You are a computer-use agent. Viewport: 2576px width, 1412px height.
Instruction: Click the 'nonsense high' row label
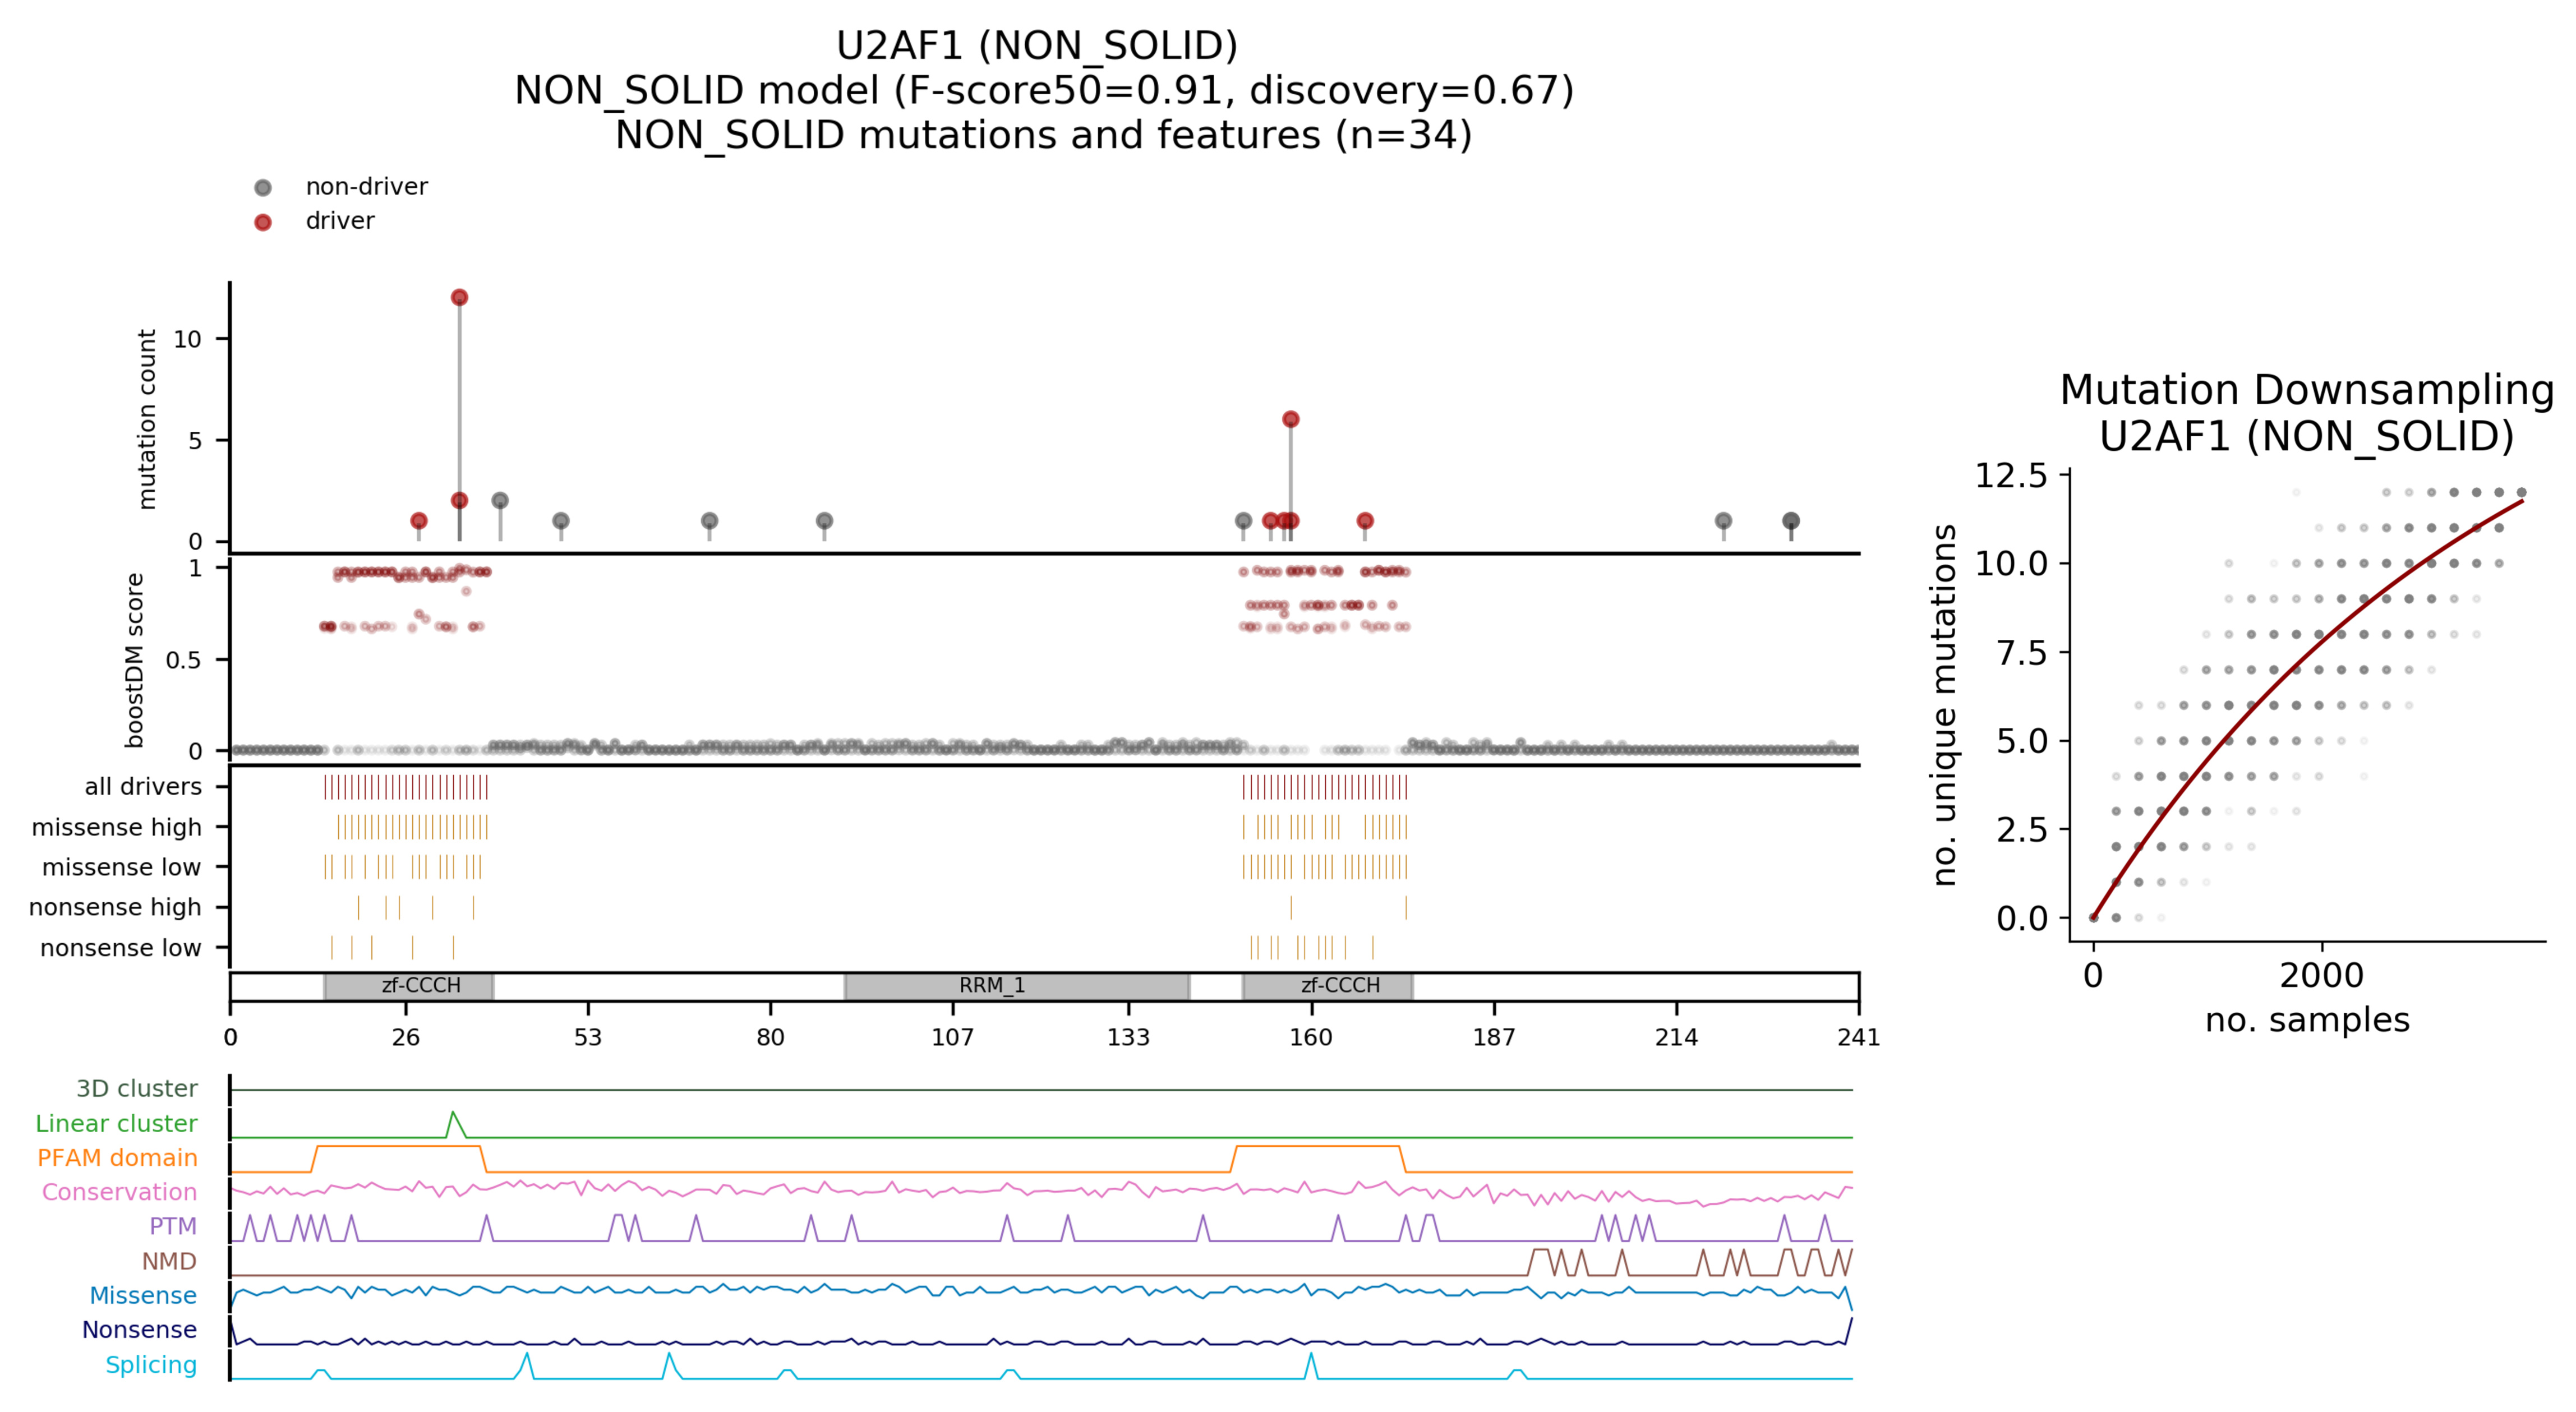(115, 907)
